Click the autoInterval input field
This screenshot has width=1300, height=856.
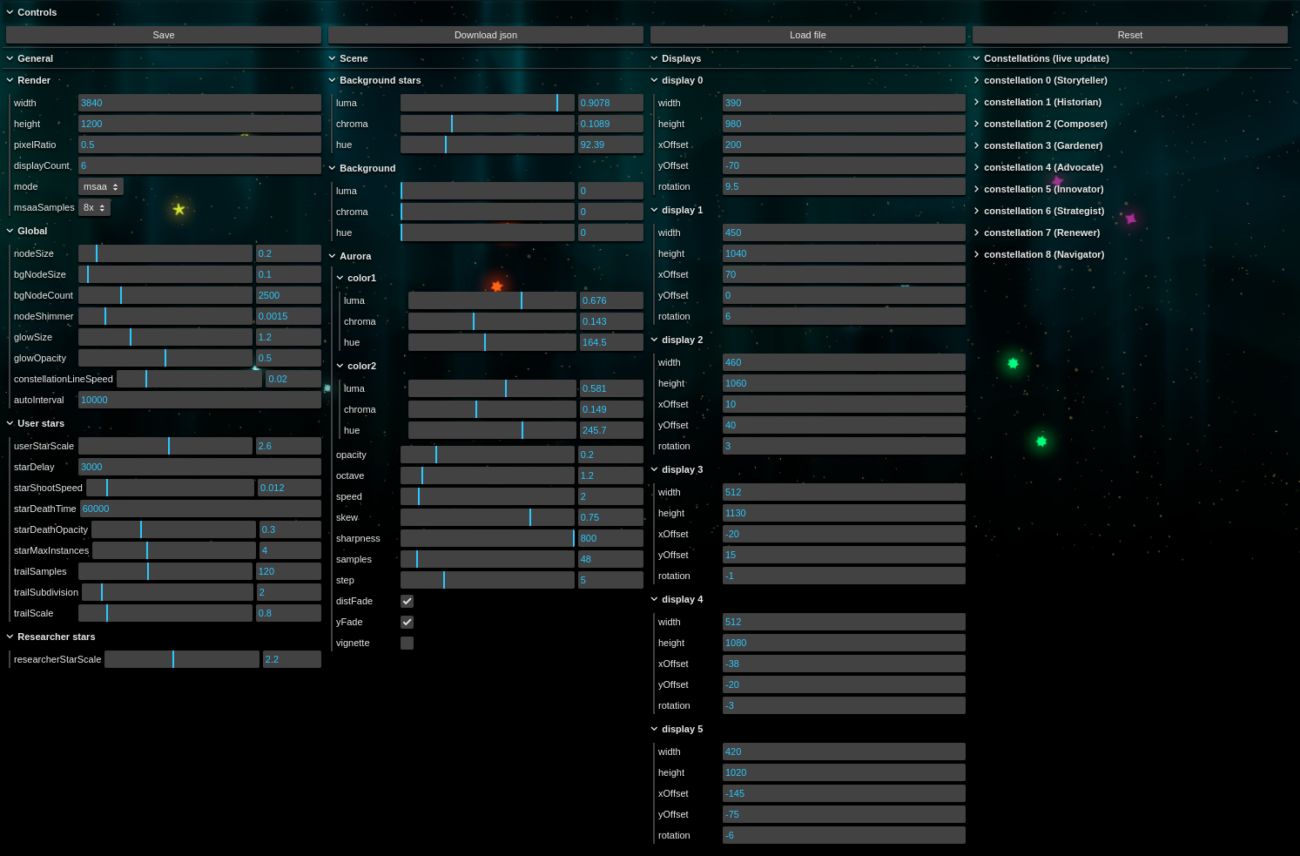point(199,400)
